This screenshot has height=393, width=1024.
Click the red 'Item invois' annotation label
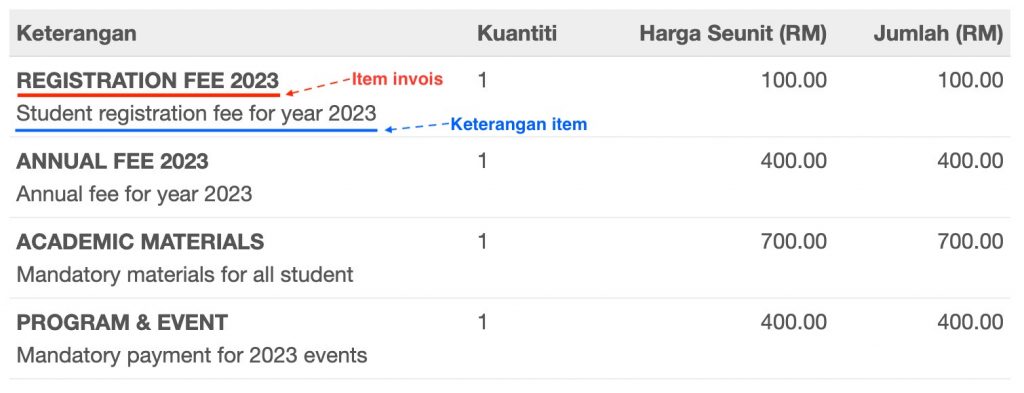coord(397,79)
